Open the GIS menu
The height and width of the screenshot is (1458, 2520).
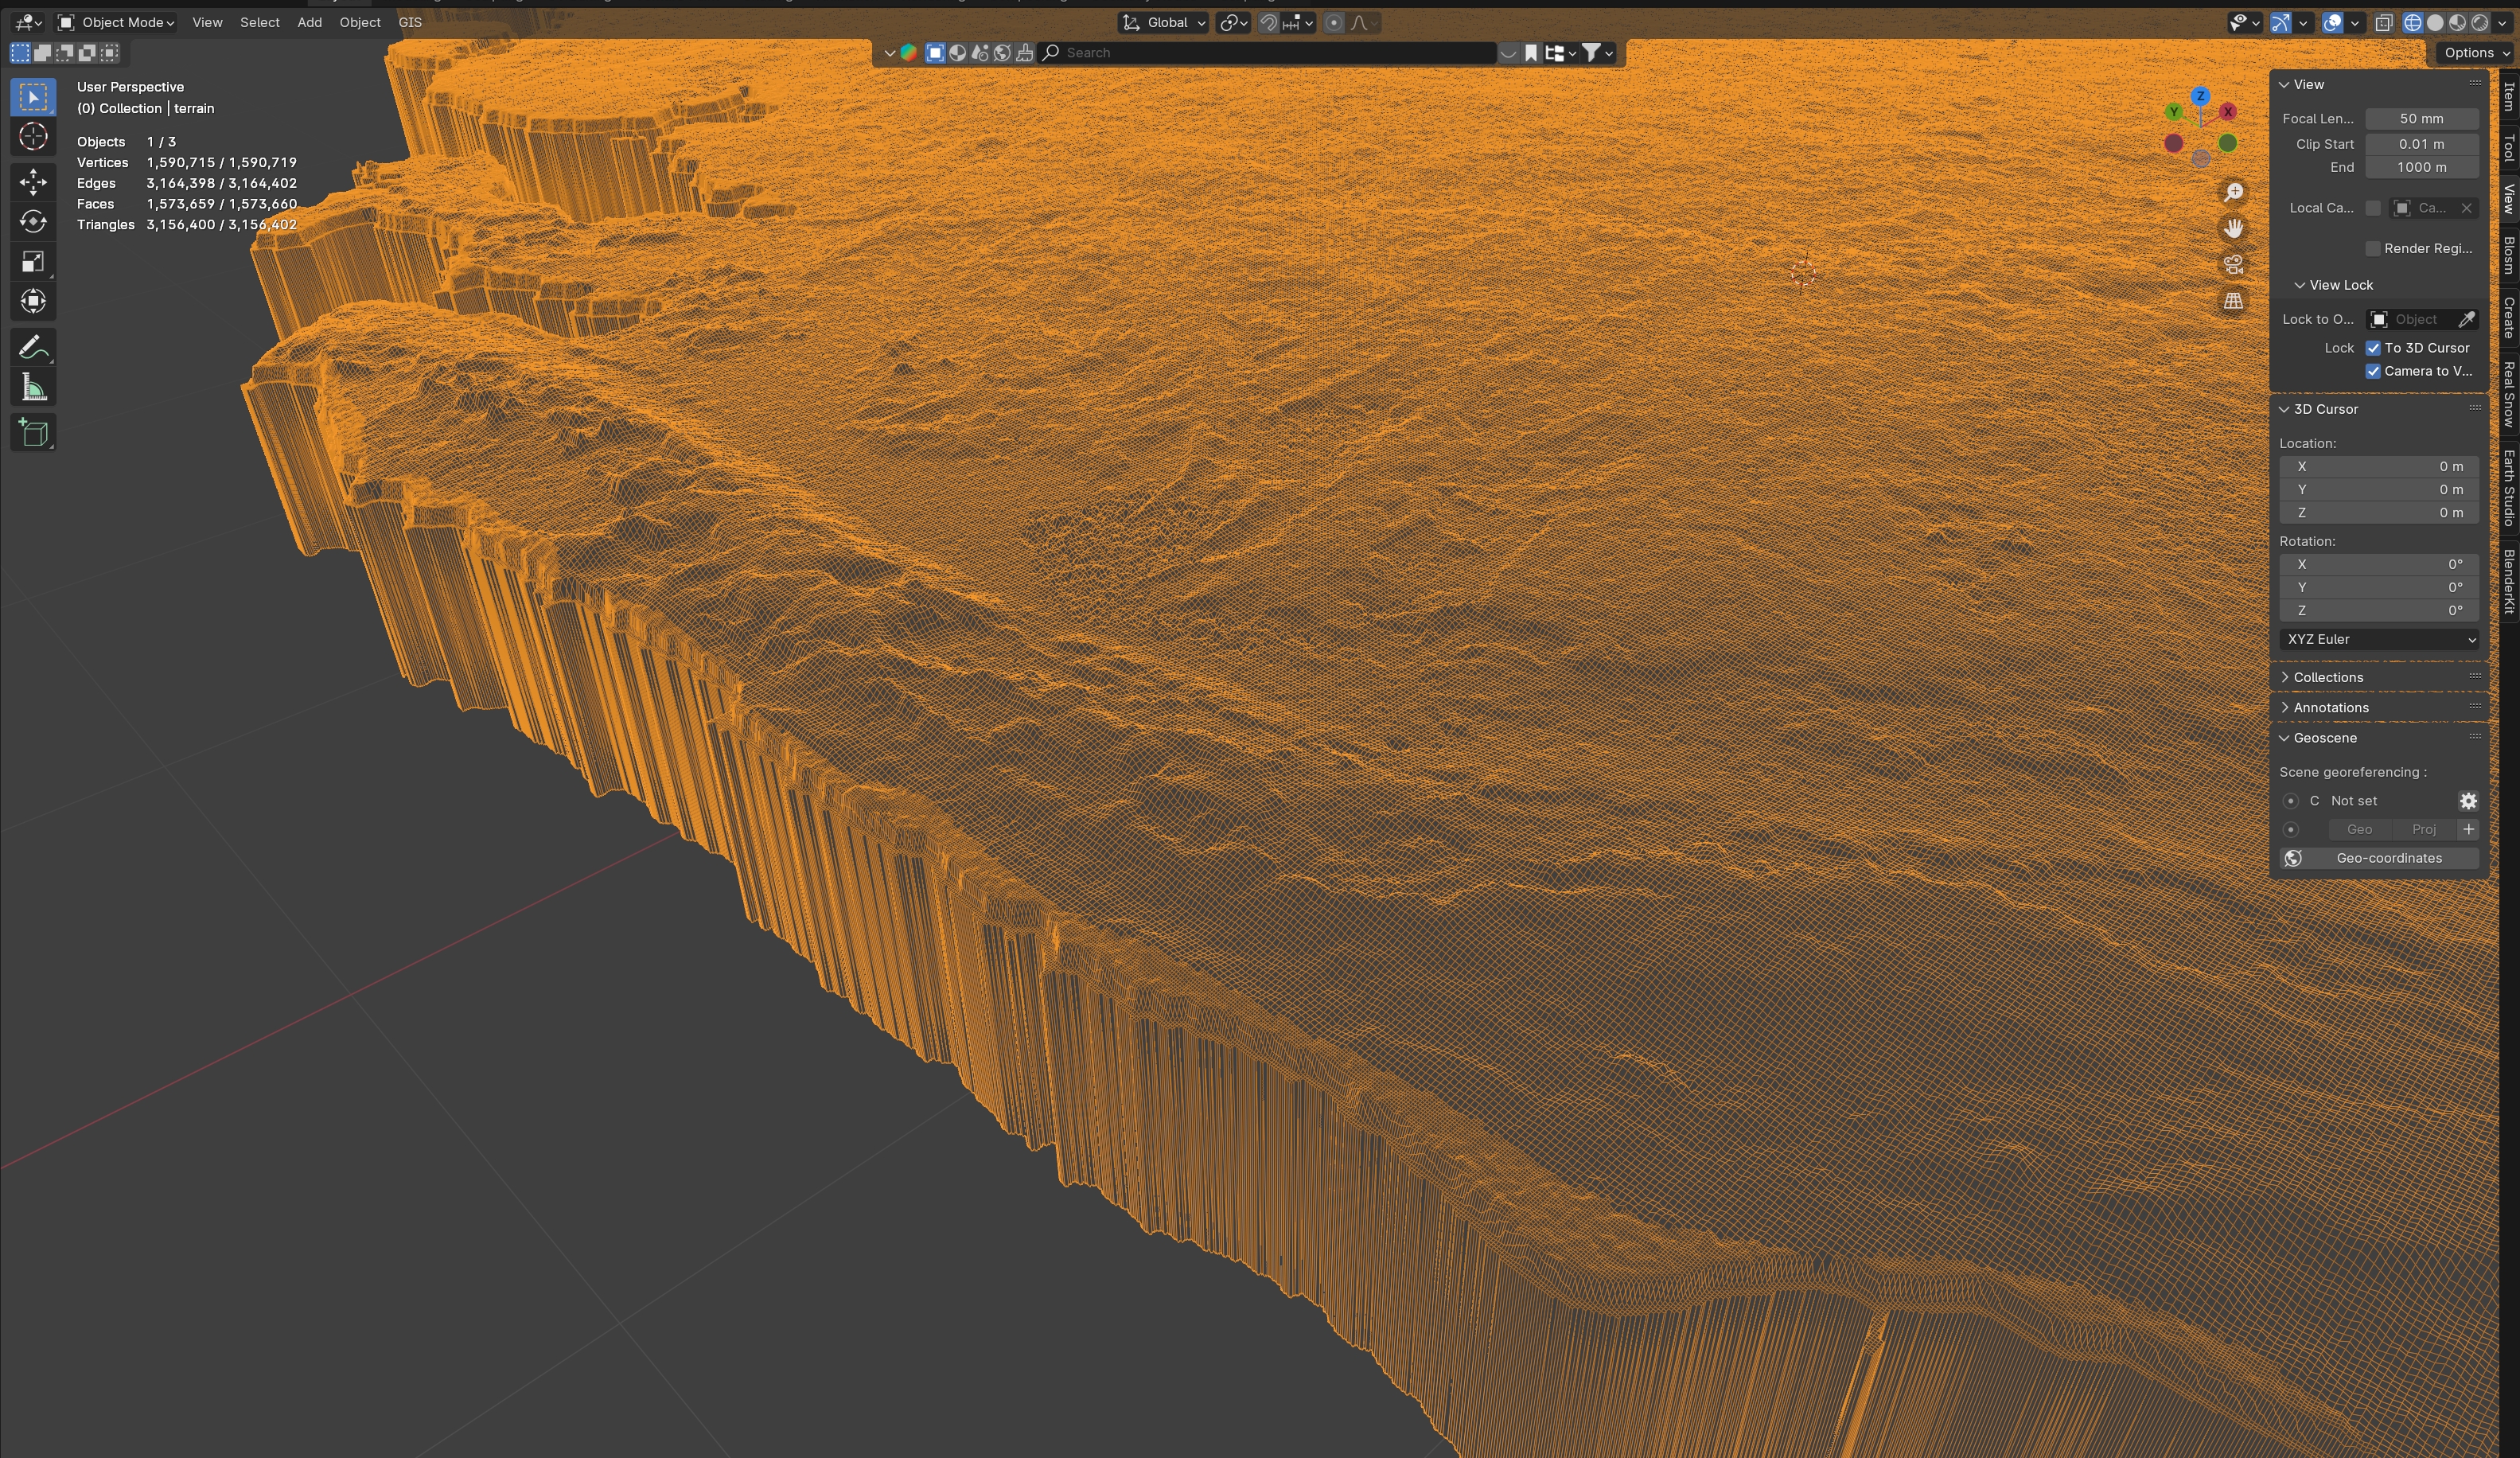click(x=410, y=22)
